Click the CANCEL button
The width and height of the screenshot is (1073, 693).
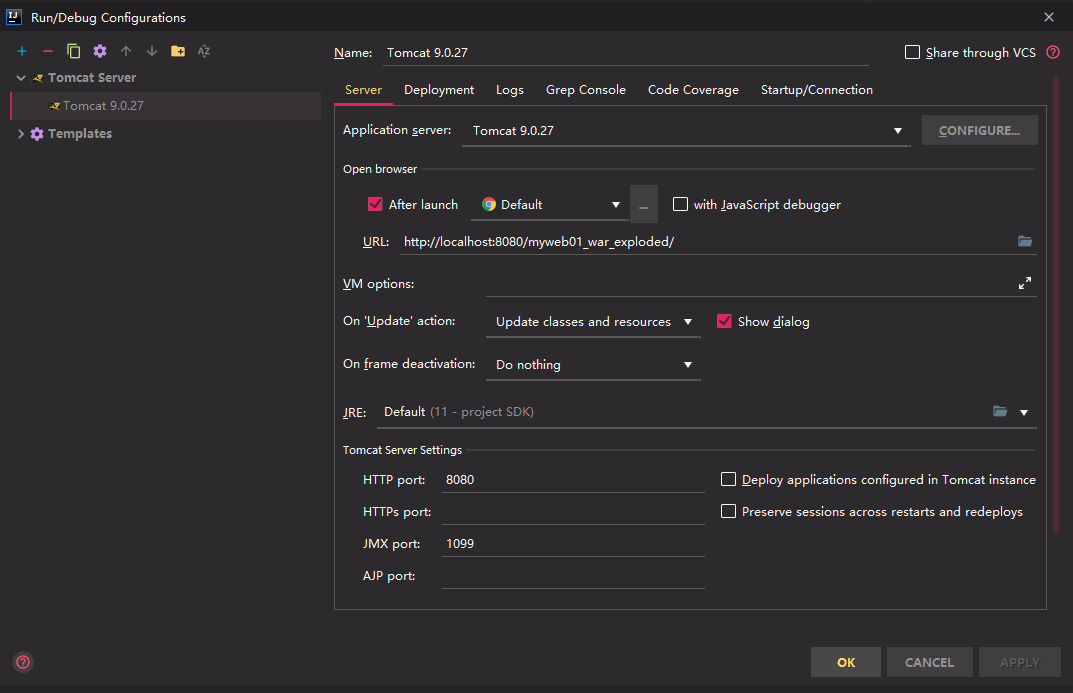click(x=929, y=662)
